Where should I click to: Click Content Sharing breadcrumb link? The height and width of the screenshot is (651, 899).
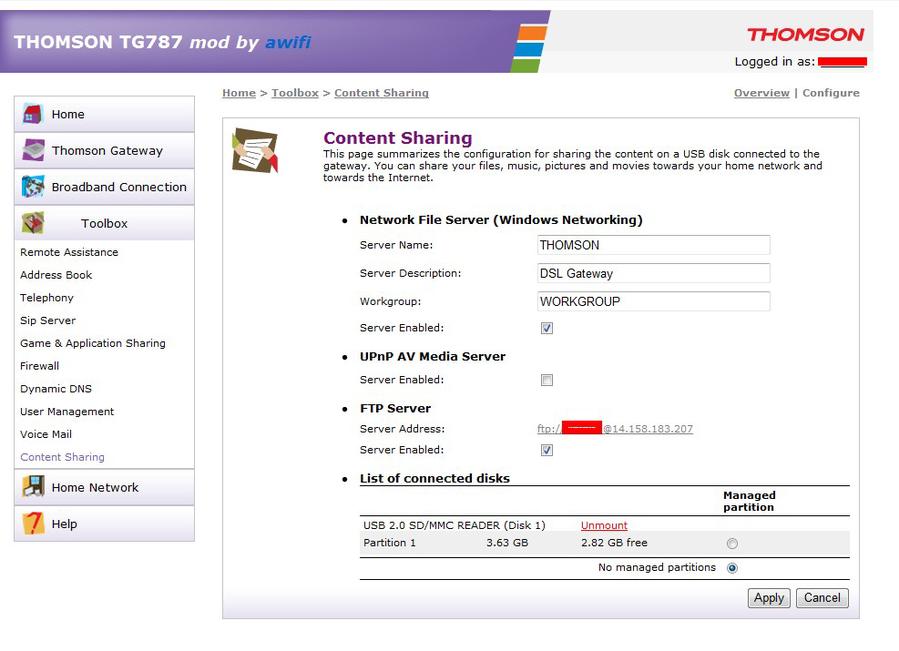click(381, 93)
